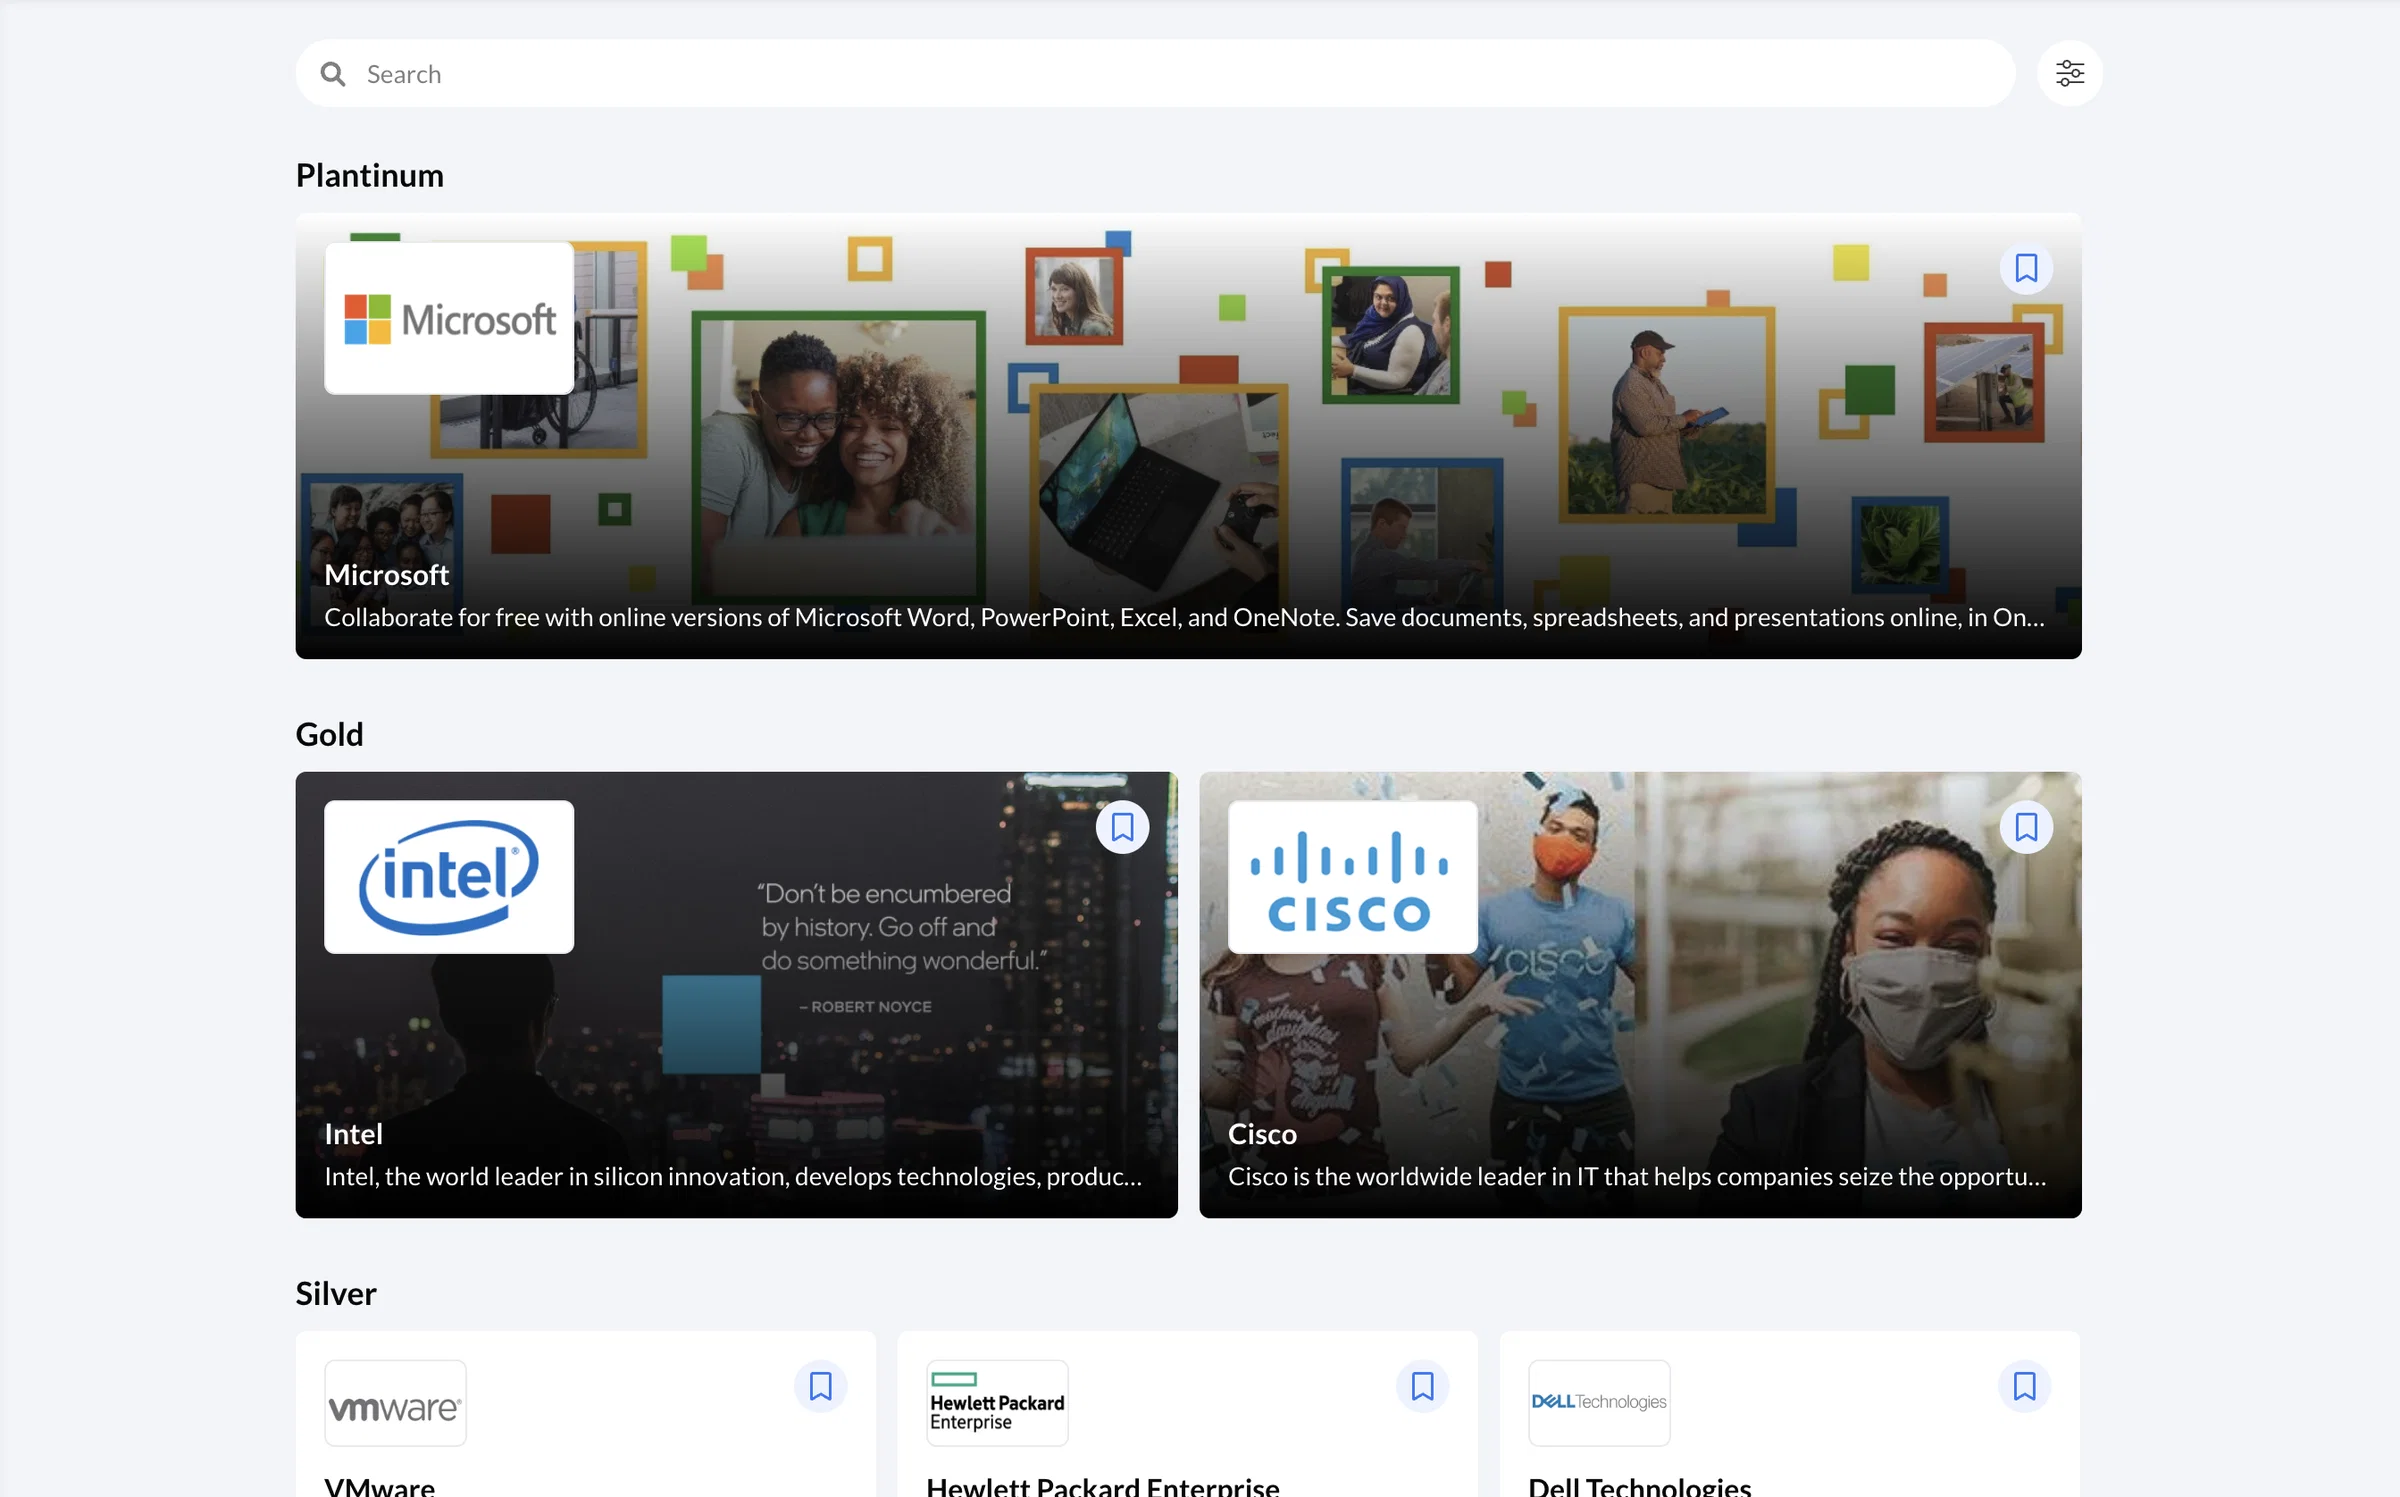
Task: Open the Cisco title link
Action: 1262,1134
